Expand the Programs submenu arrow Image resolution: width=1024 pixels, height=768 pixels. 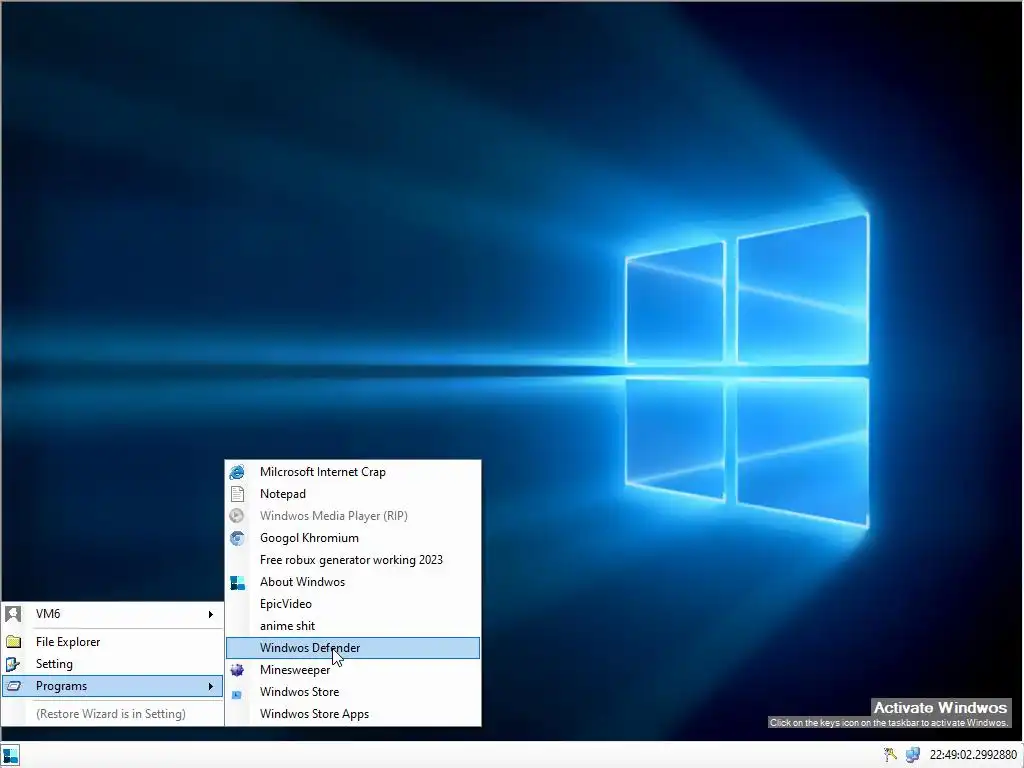[210, 686]
